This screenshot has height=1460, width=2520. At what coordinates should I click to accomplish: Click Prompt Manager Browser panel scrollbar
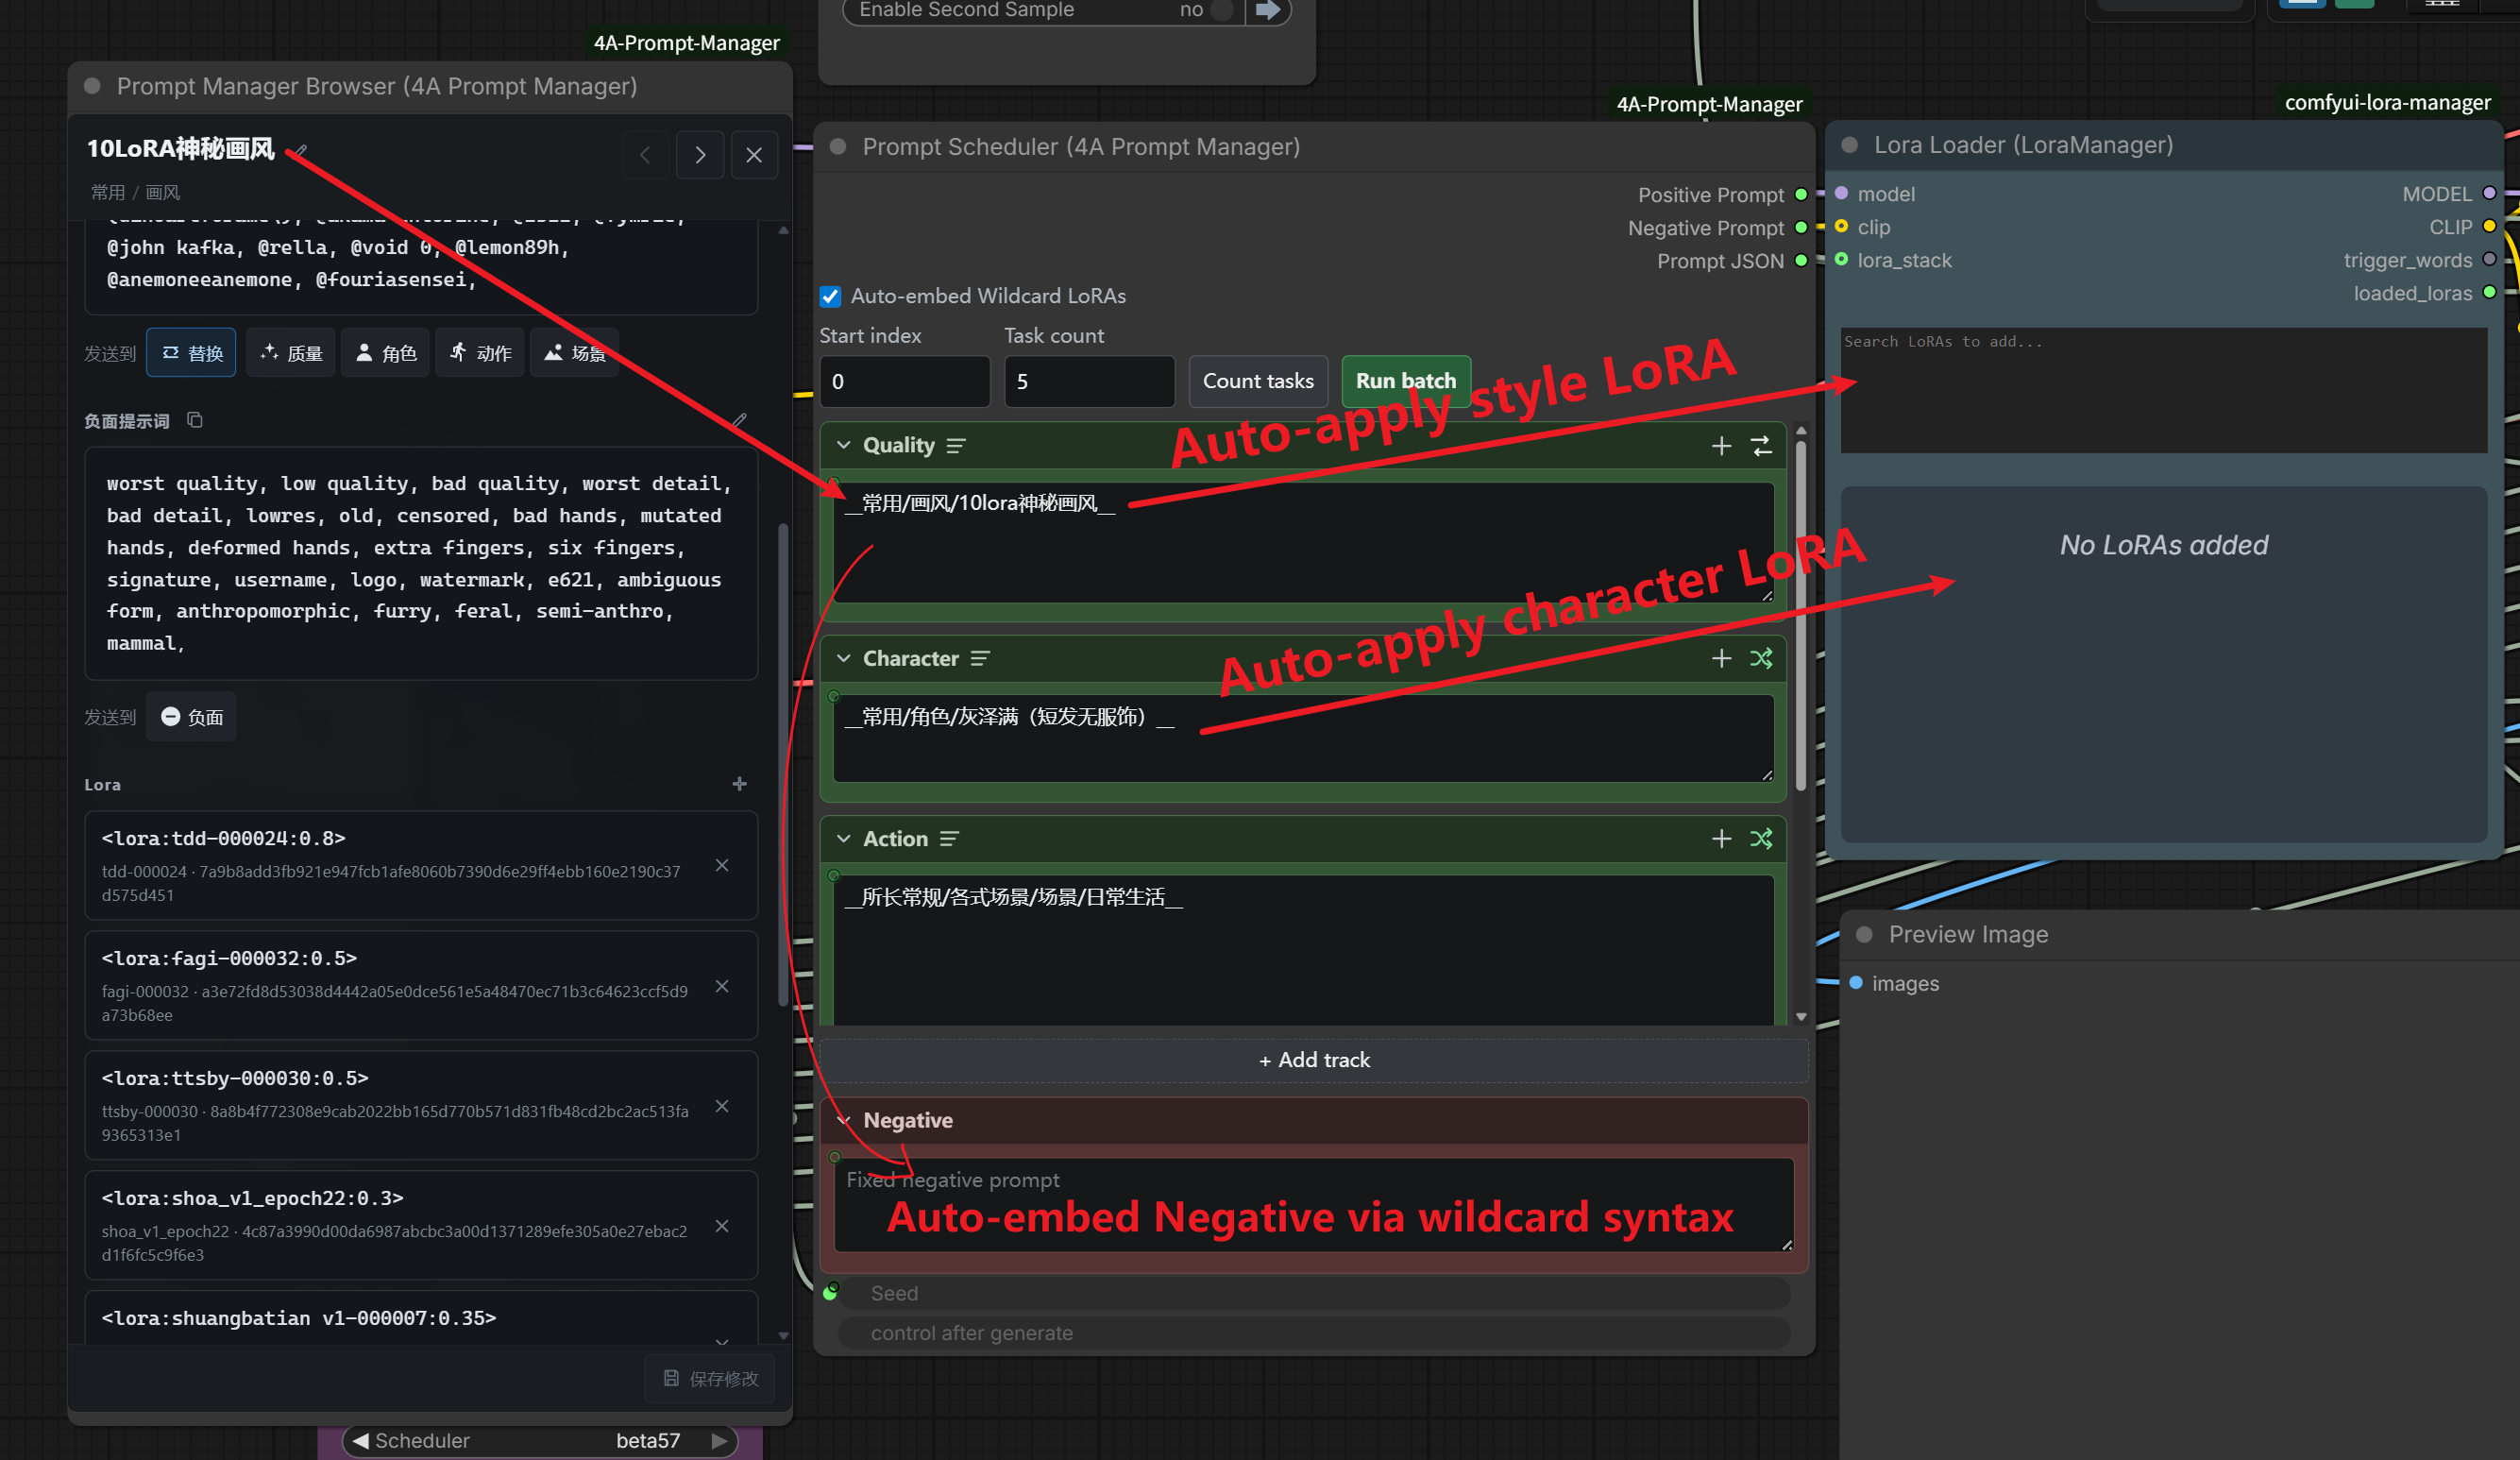pos(783,765)
